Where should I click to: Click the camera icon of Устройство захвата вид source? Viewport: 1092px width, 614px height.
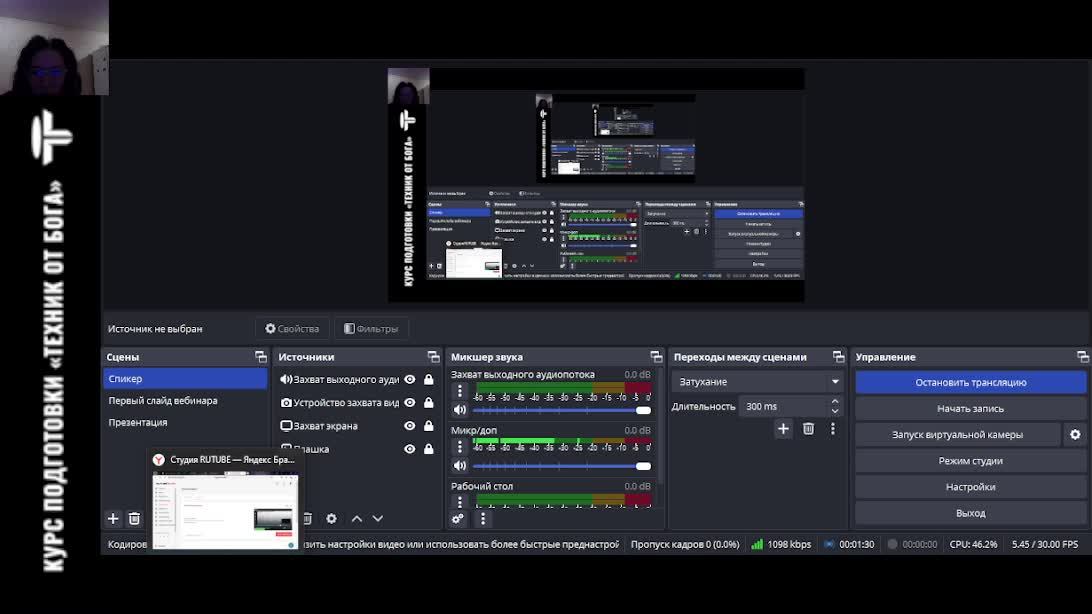pyautogui.click(x=286, y=402)
